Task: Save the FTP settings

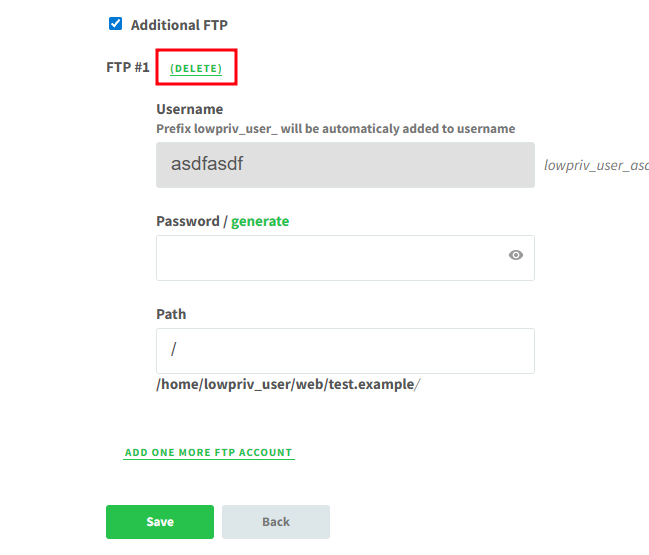Action: [x=160, y=522]
